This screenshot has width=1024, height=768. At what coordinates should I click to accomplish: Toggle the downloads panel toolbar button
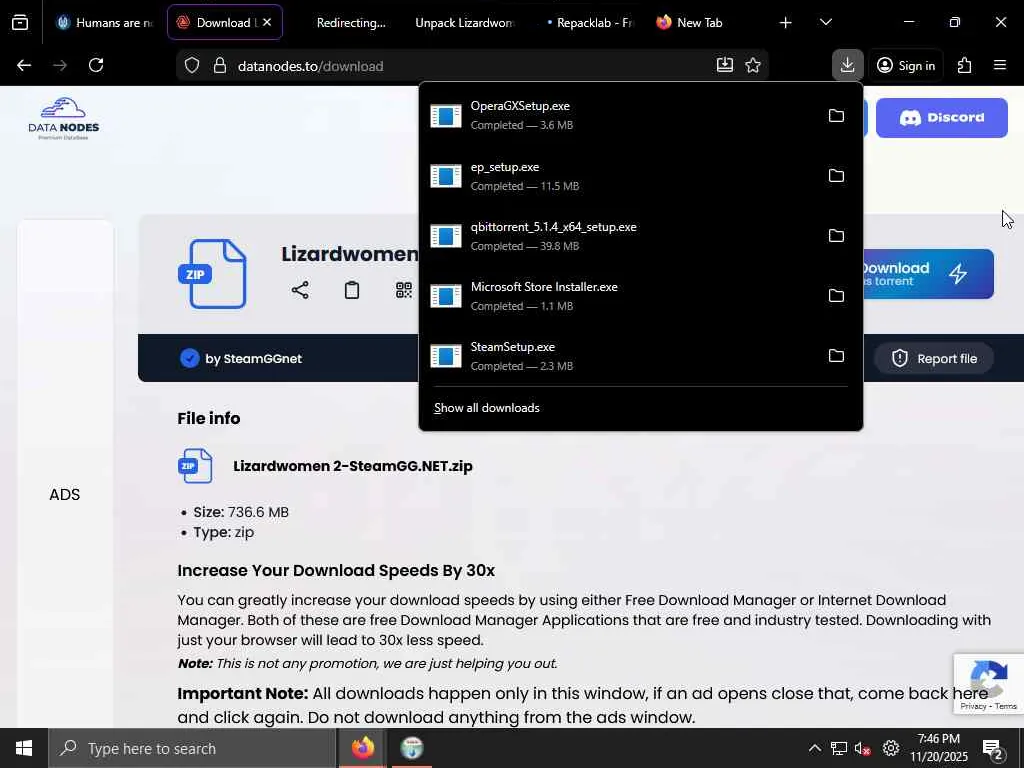(x=848, y=65)
